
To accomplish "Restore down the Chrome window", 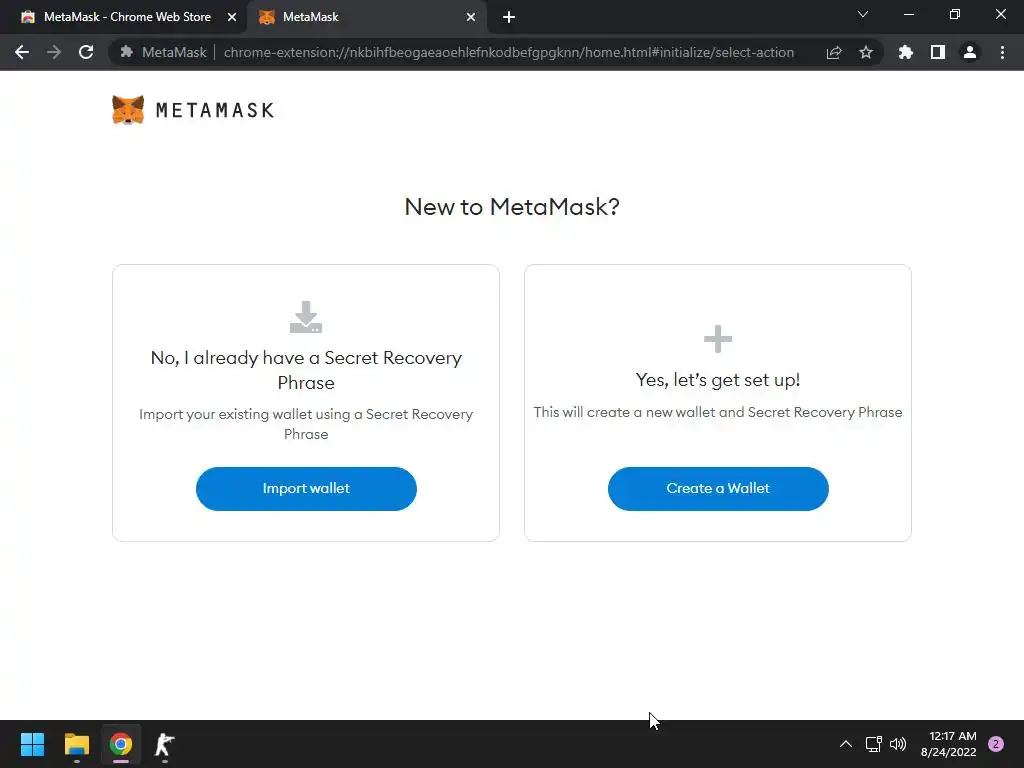I will [x=955, y=14].
